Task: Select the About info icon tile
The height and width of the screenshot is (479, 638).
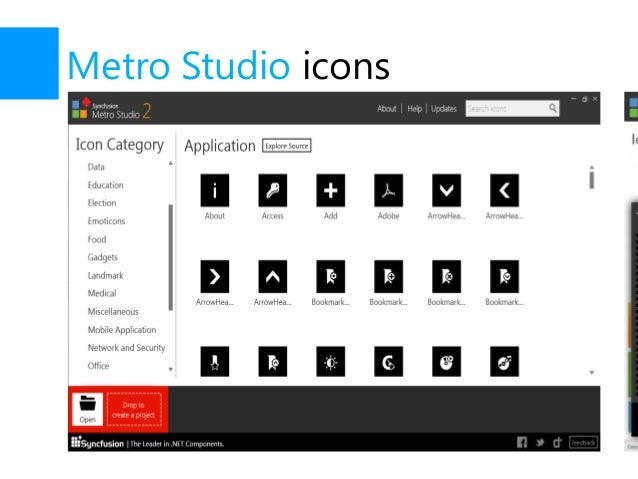Action: pyautogui.click(x=214, y=190)
